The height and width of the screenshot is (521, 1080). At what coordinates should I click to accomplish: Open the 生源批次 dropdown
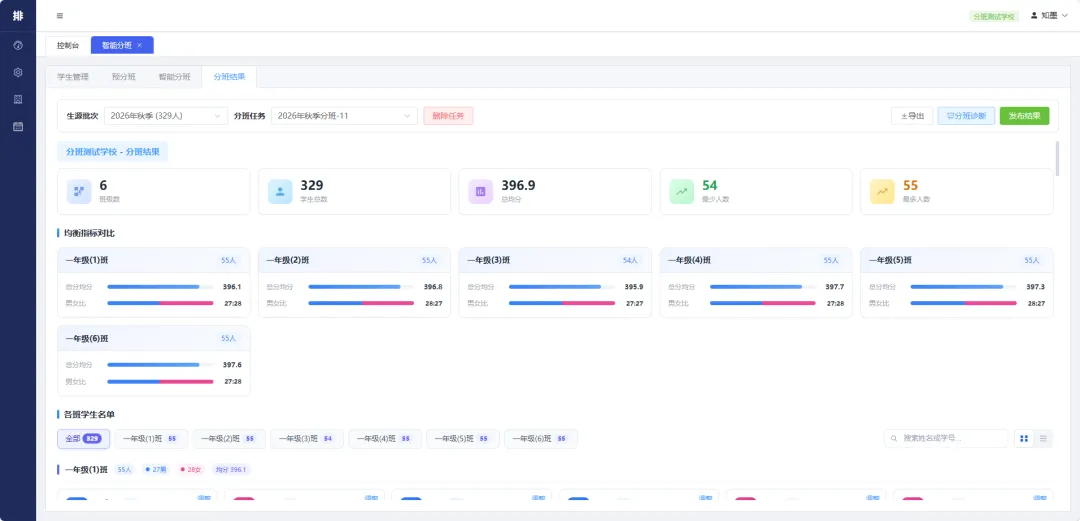tap(166, 116)
